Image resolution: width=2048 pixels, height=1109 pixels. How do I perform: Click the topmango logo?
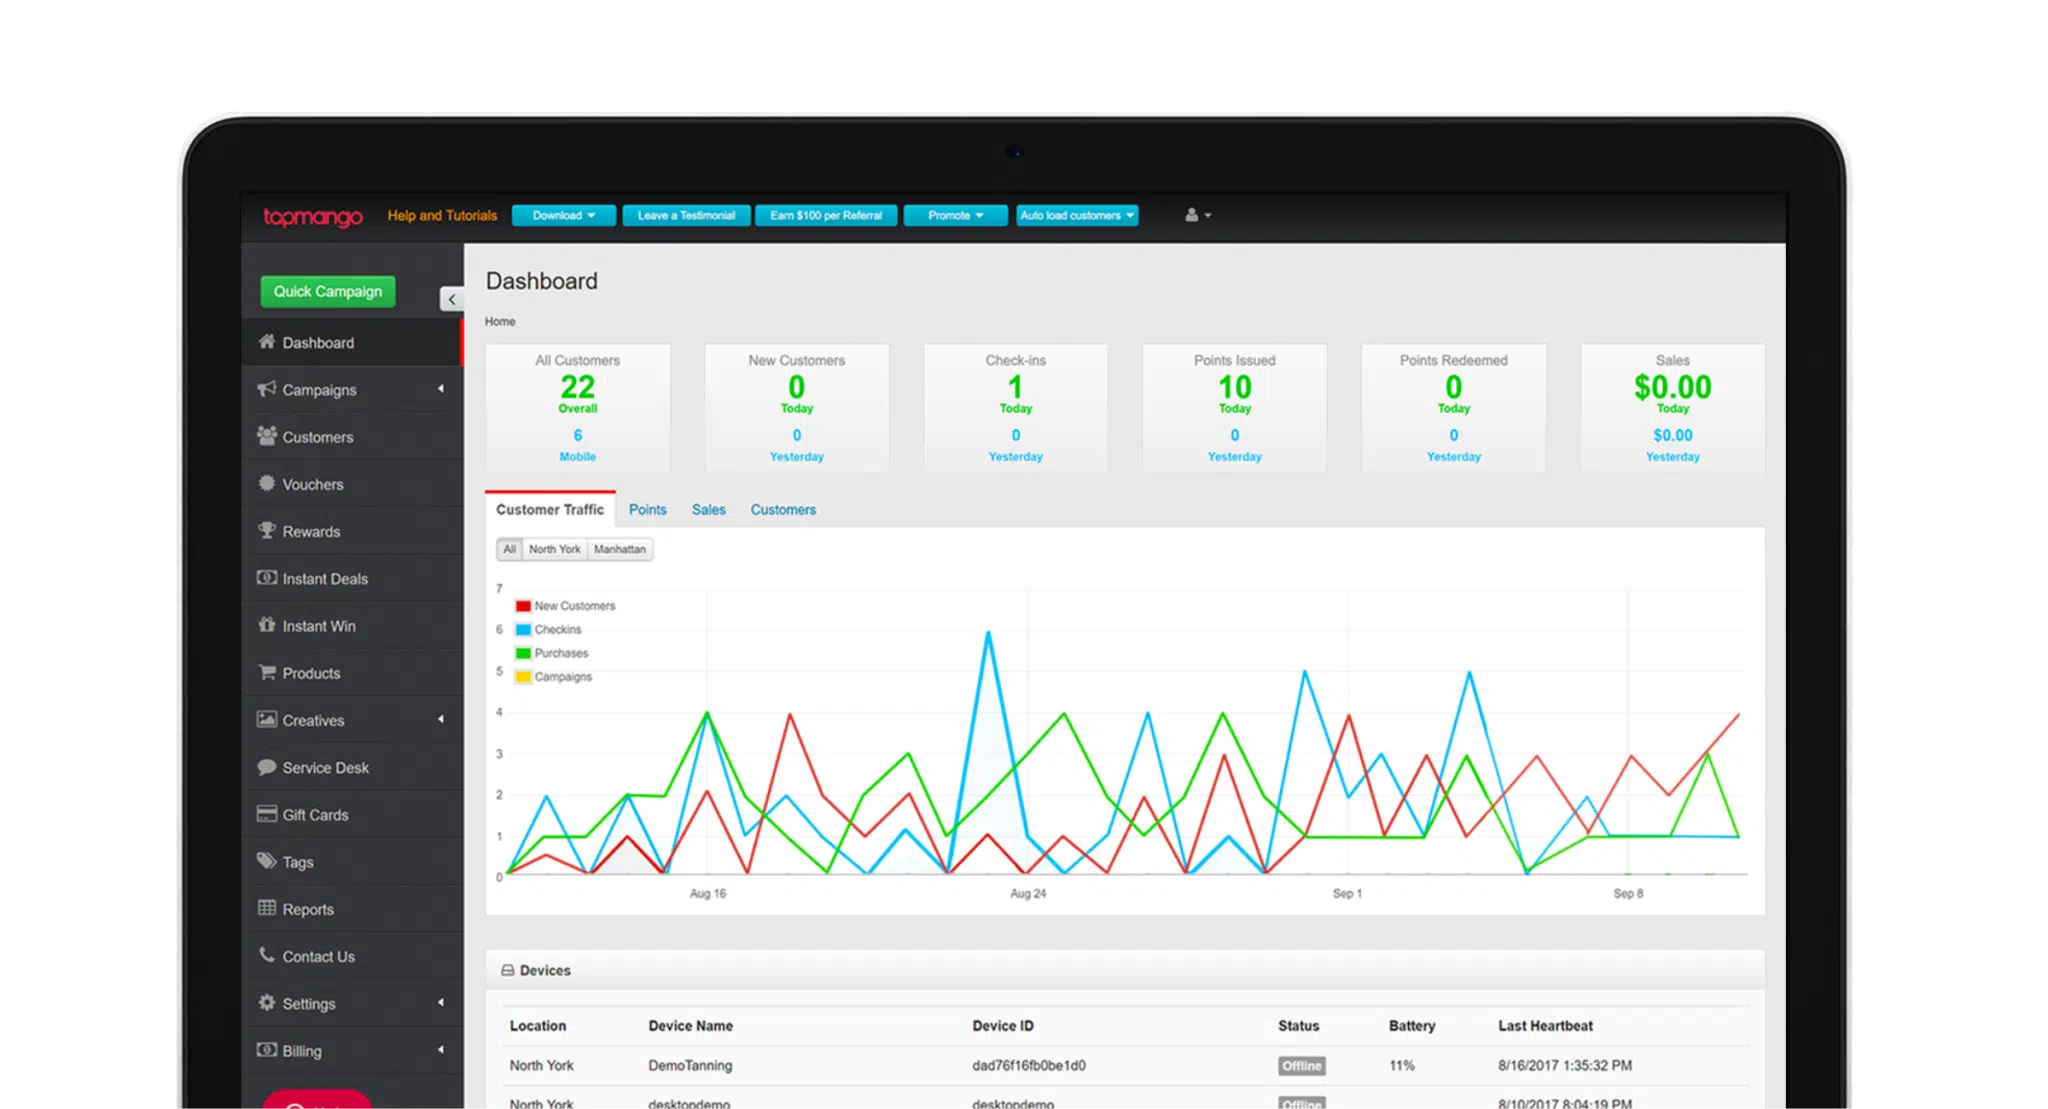[313, 216]
